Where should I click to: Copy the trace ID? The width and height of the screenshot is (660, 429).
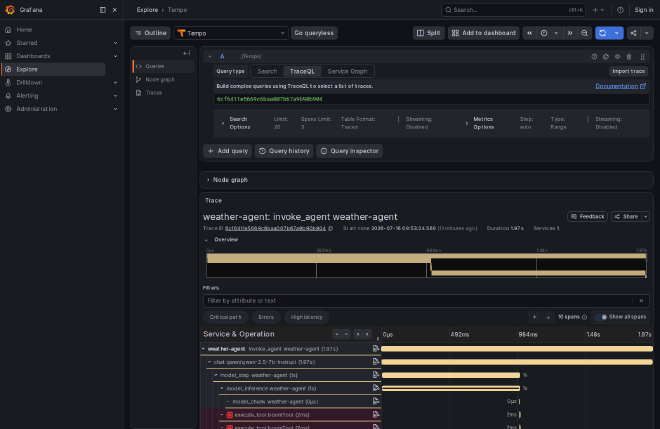pos(330,229)
